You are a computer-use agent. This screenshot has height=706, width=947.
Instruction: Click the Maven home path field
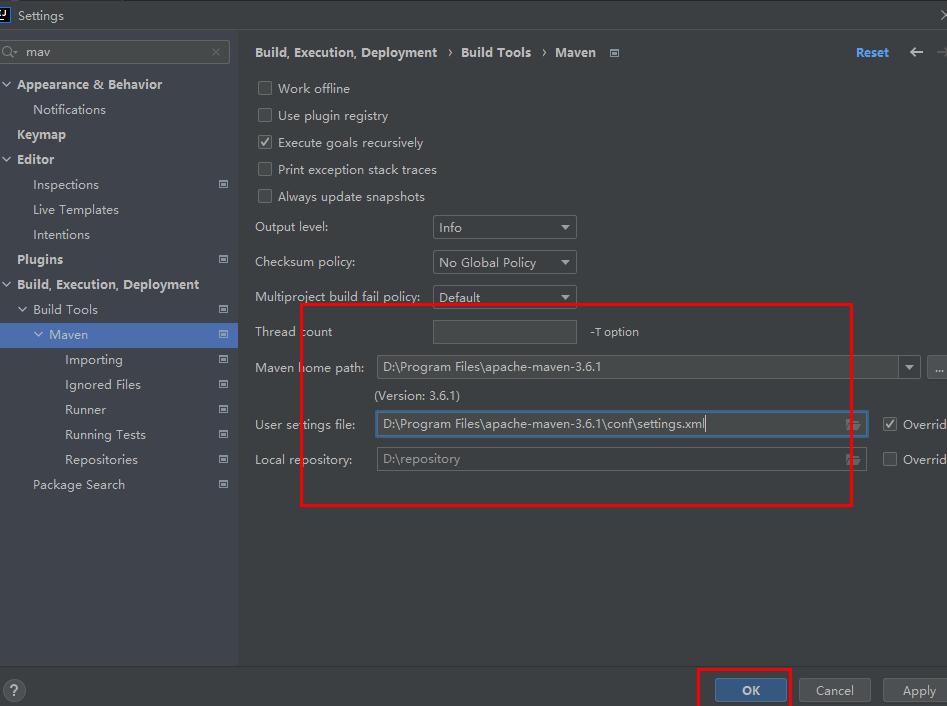(x=637, y=367)
